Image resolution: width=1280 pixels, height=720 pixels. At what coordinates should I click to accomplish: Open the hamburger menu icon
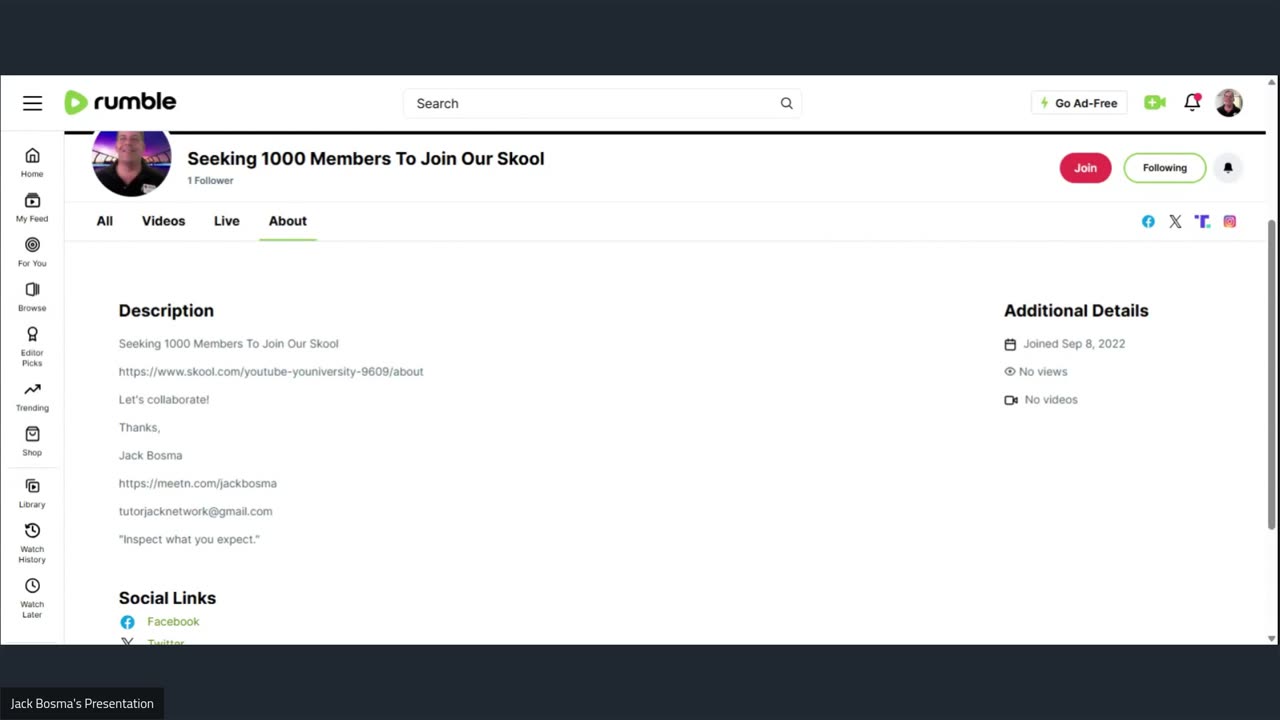tap(32, 103)
